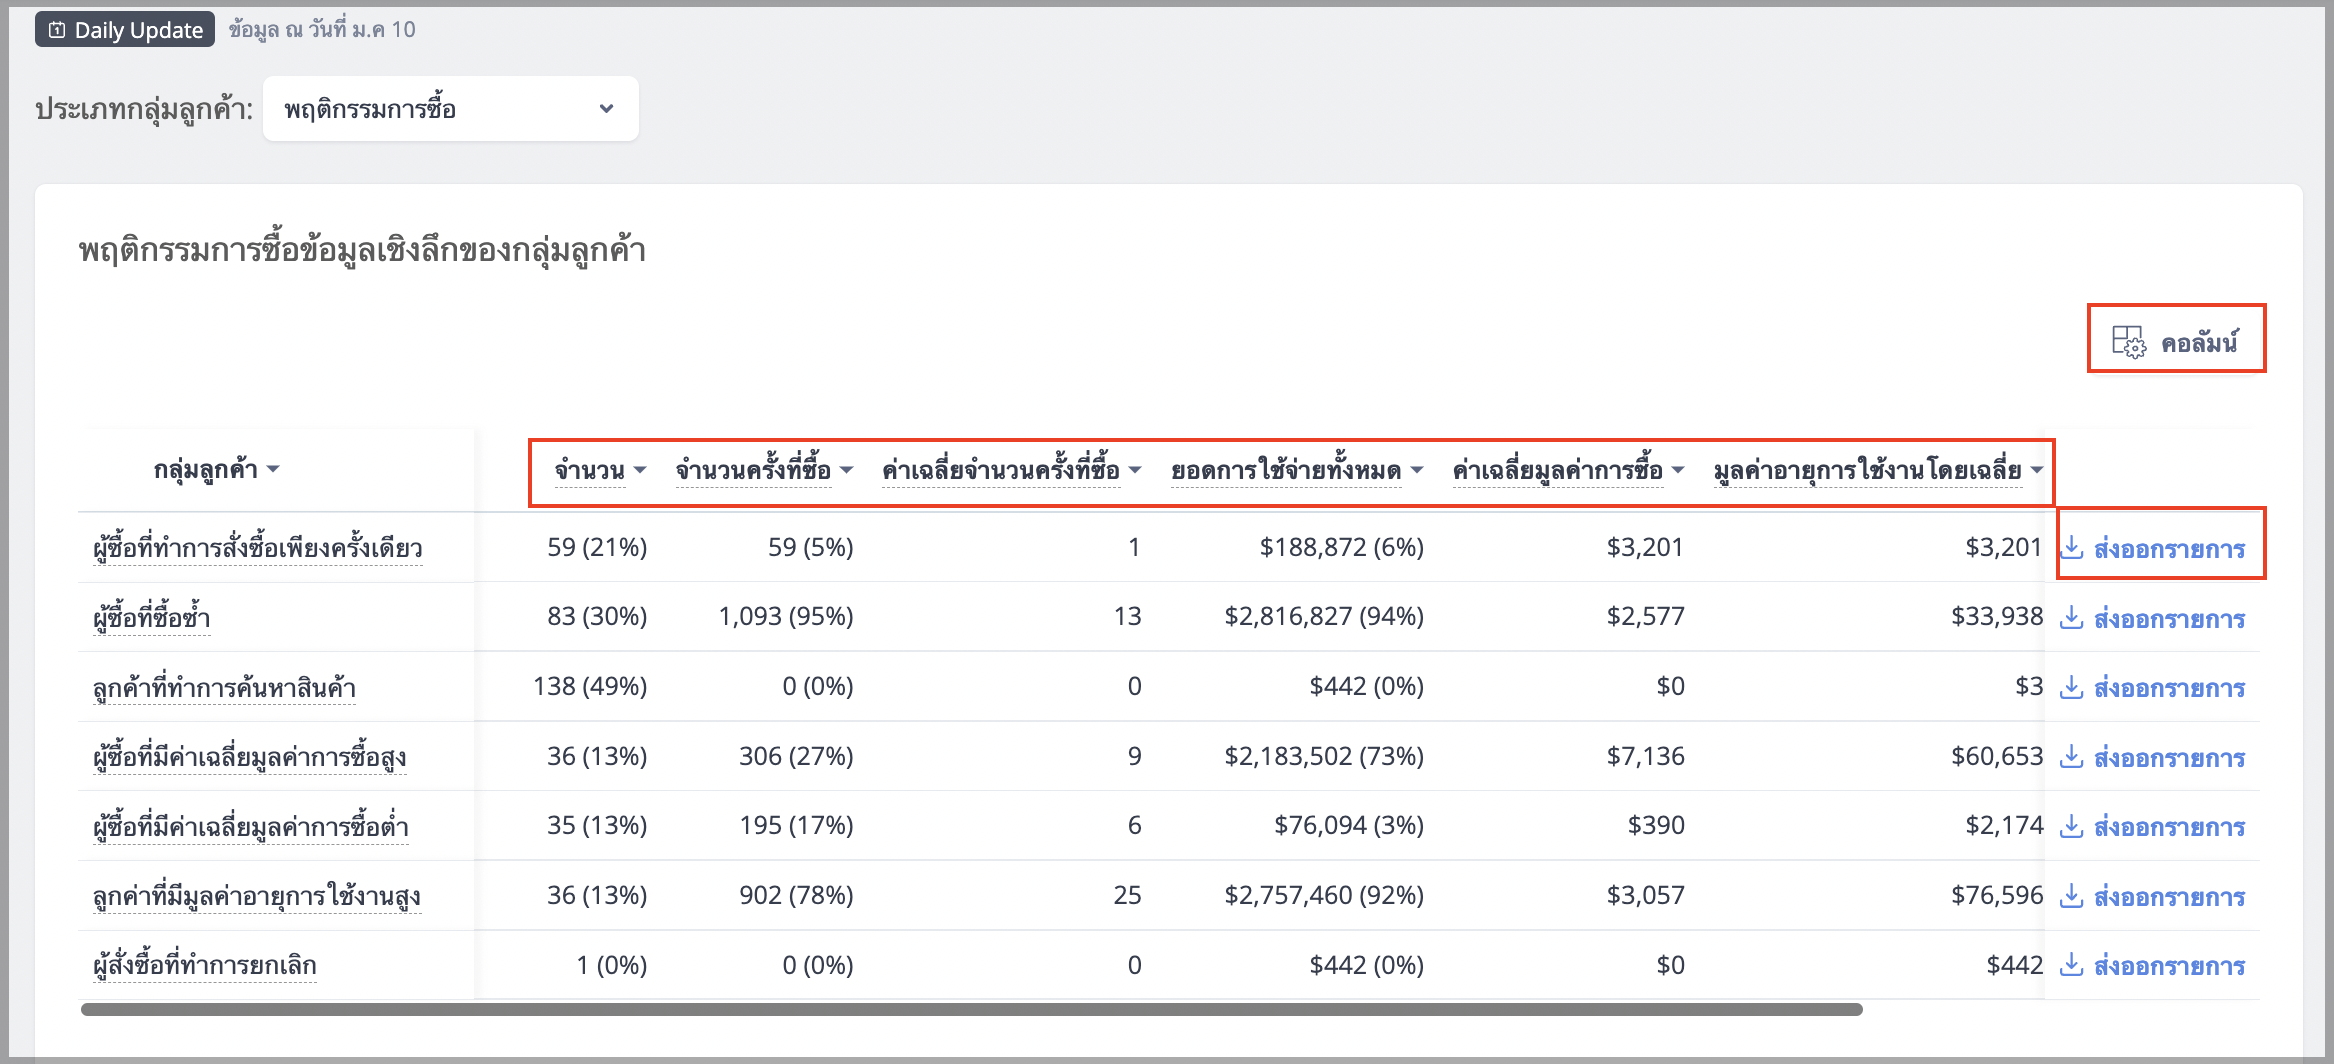Open the ผู้ซื้อที่ทำการสั่งซื้อเพียงครั้งเดียว segment link
The width and height of the screenshot is (2334, 1064).
coord(258,548)
